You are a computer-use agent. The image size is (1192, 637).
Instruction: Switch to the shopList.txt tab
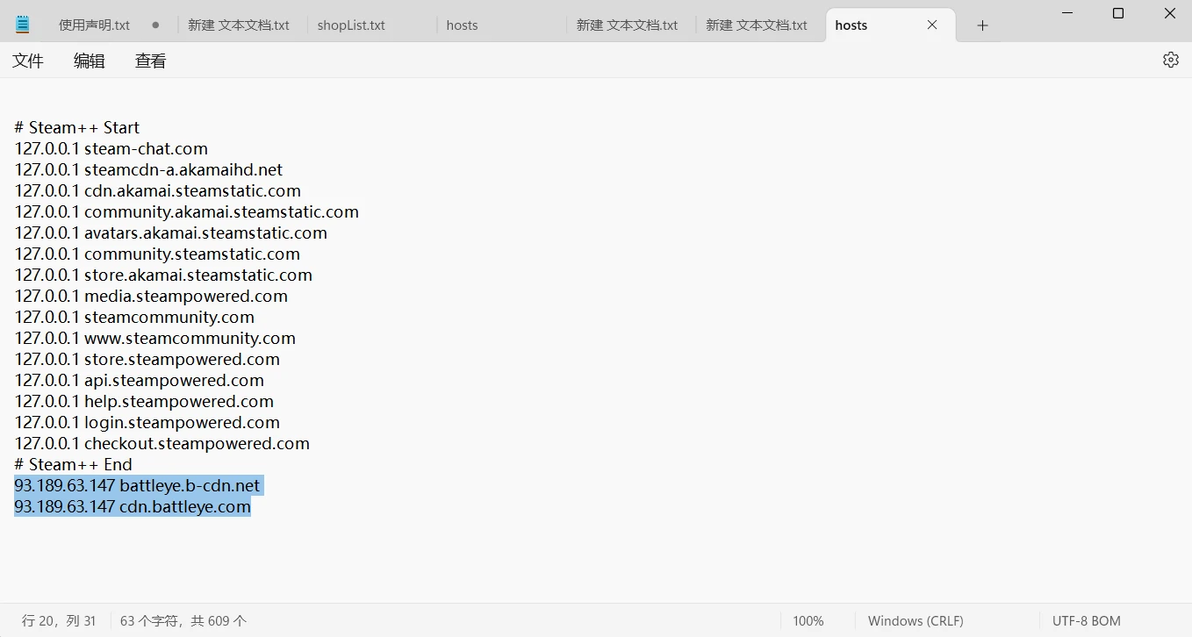[351, 25]
